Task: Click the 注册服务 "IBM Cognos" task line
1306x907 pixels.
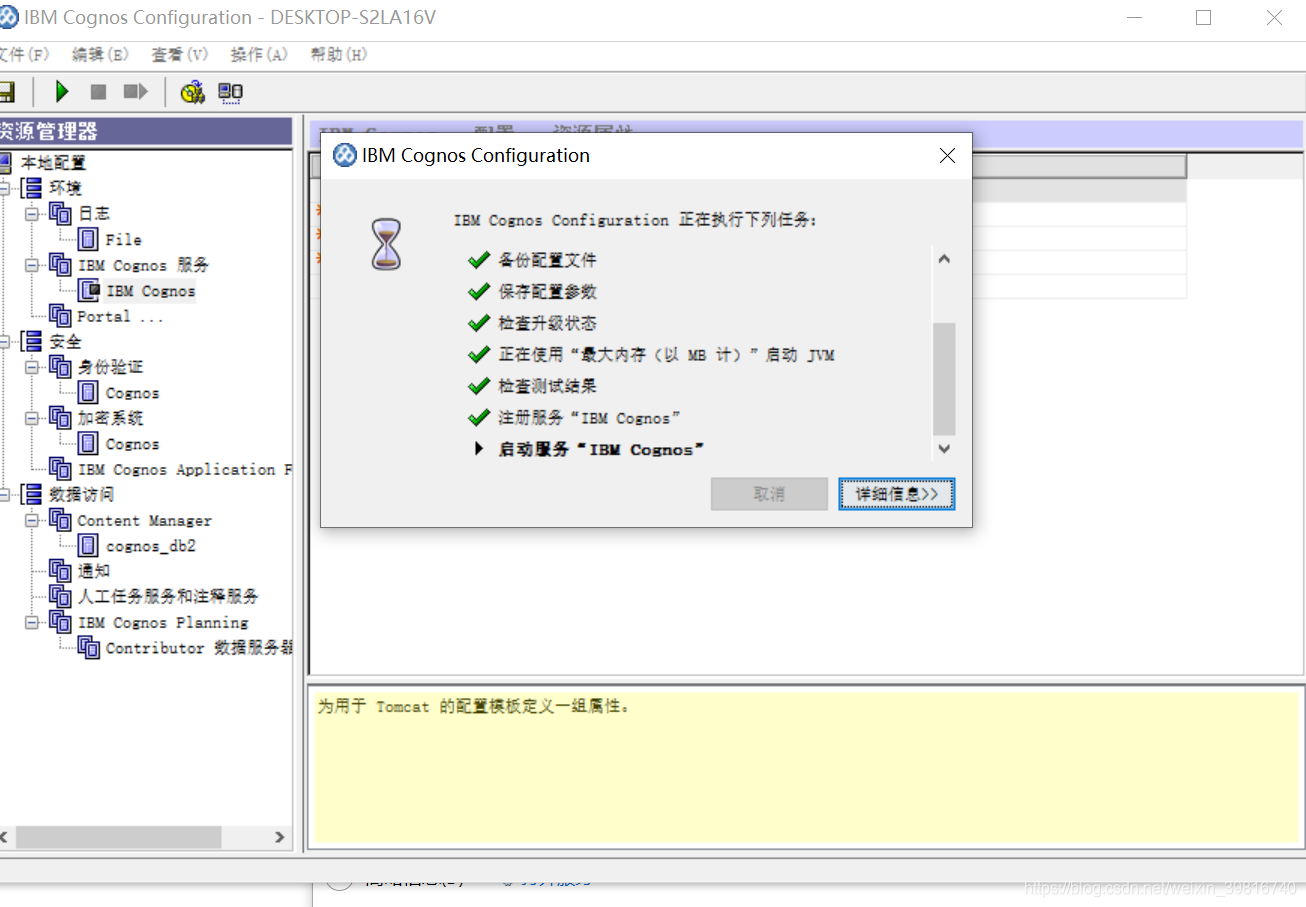Action: 590,418
